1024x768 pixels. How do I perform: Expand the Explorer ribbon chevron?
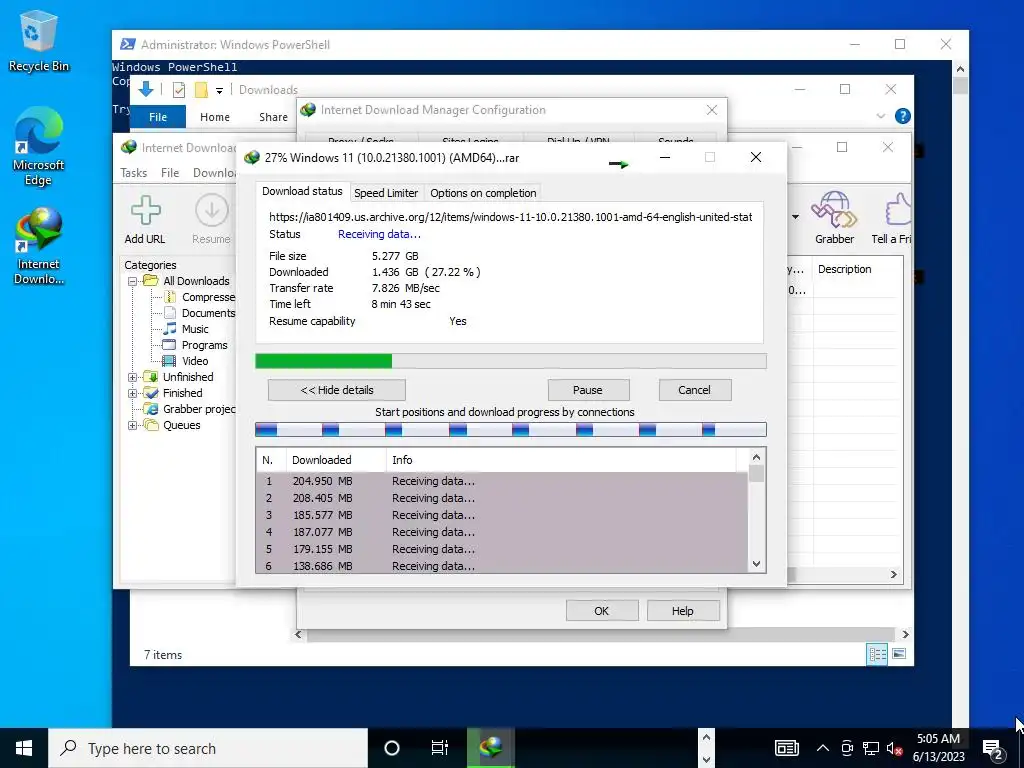[880, 116]
